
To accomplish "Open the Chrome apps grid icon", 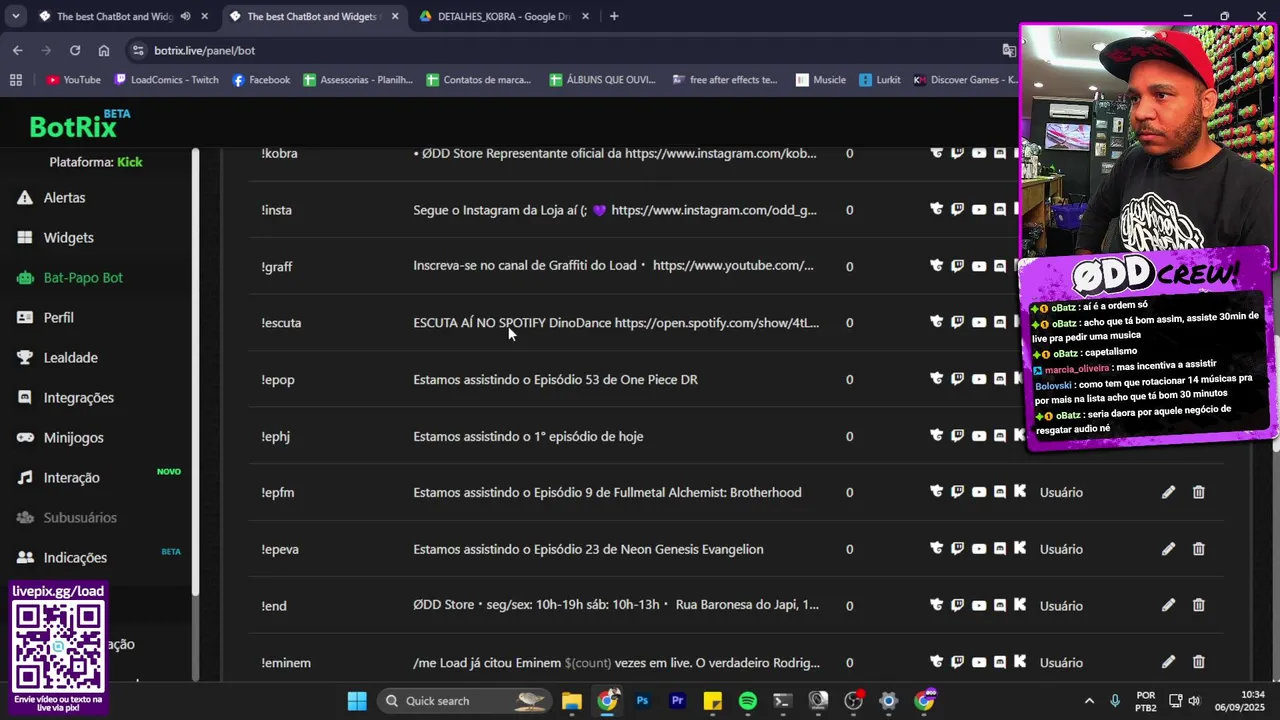I will [x=15, y=80].
